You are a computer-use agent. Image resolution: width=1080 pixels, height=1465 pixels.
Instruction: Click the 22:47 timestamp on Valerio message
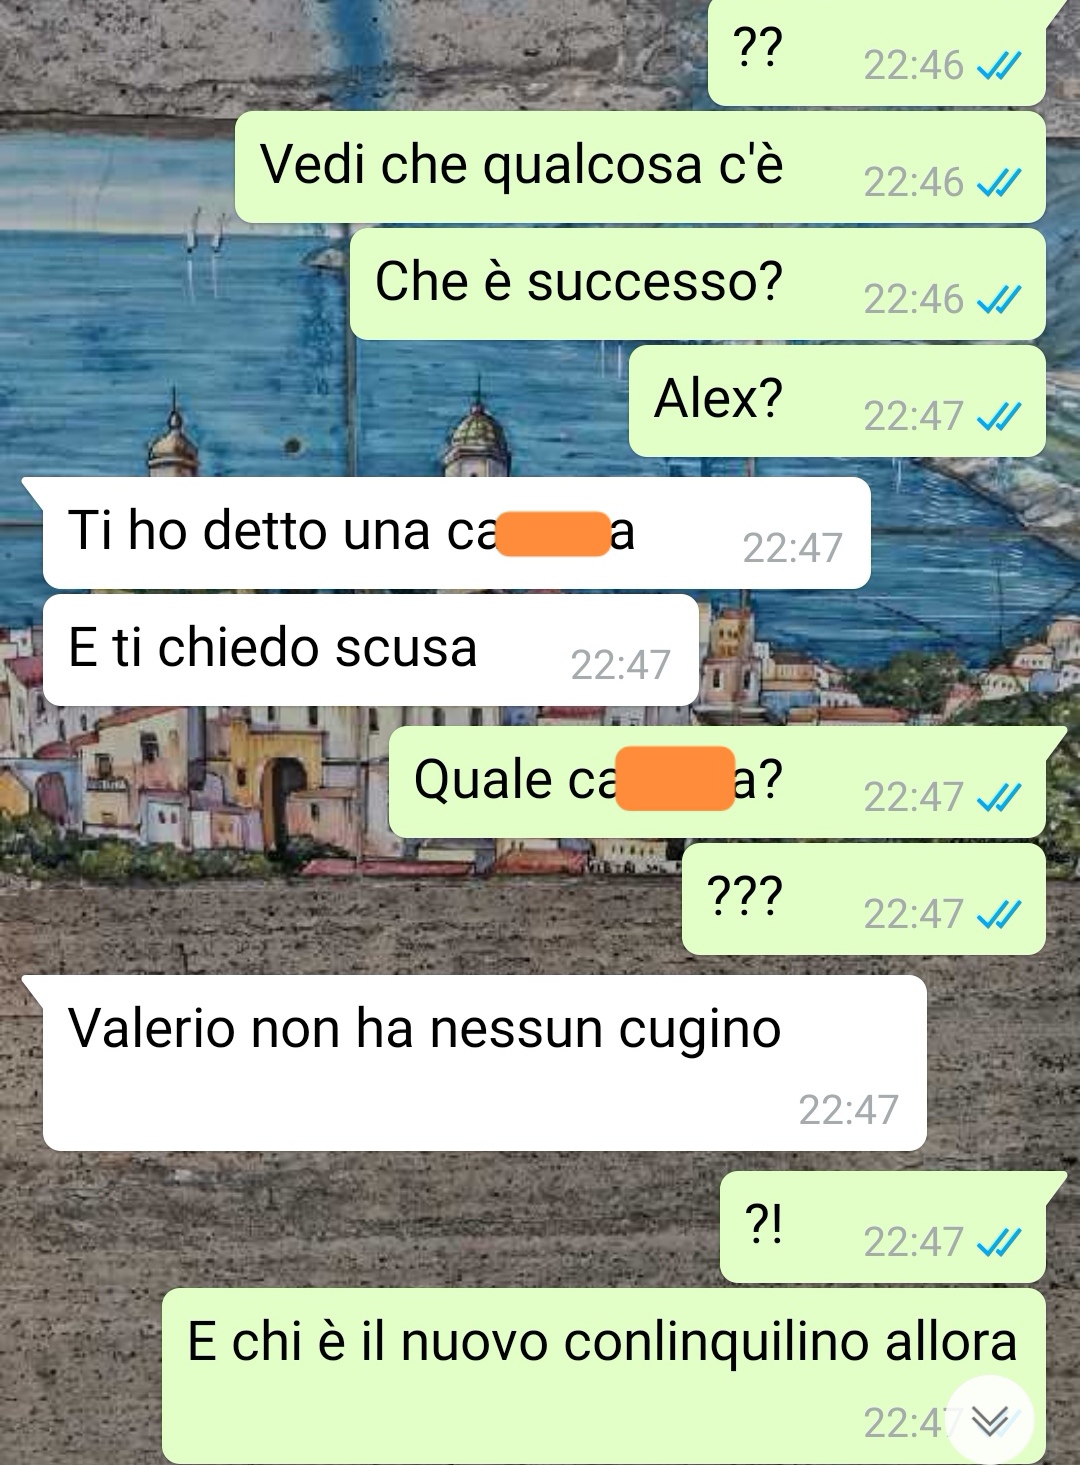pyautogui.click(x=848, y=1110)
